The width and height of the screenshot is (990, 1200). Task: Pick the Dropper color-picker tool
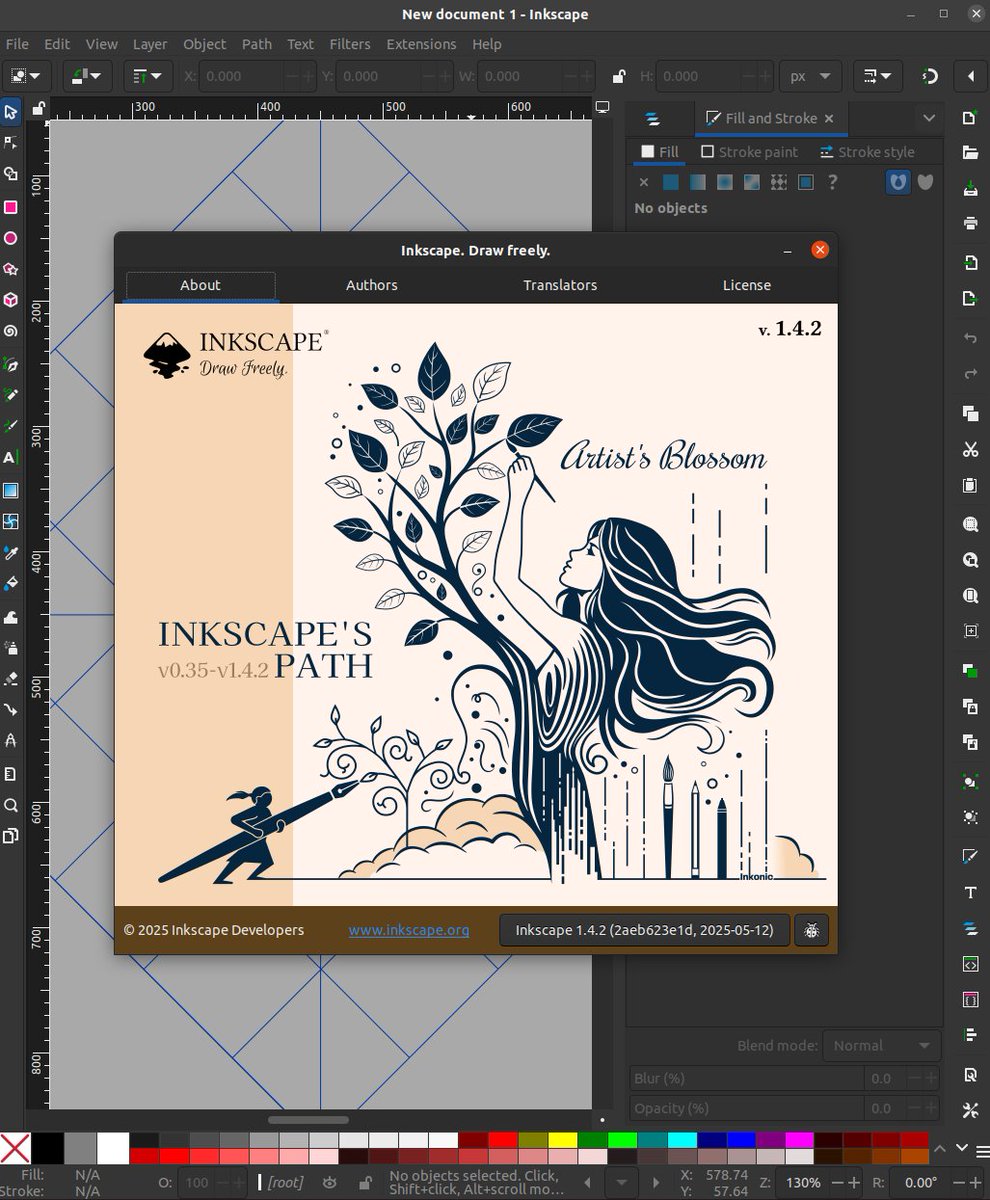(x=12, y=552)
